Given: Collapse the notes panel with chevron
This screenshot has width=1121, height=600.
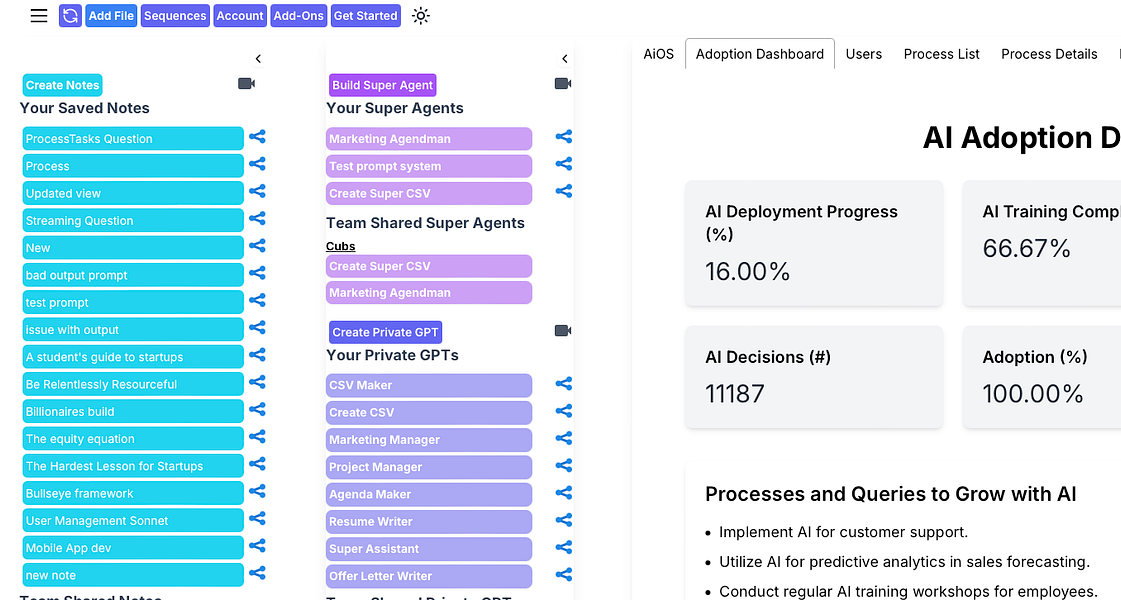Looking at the screenshot, I should [x=258, y=59].
